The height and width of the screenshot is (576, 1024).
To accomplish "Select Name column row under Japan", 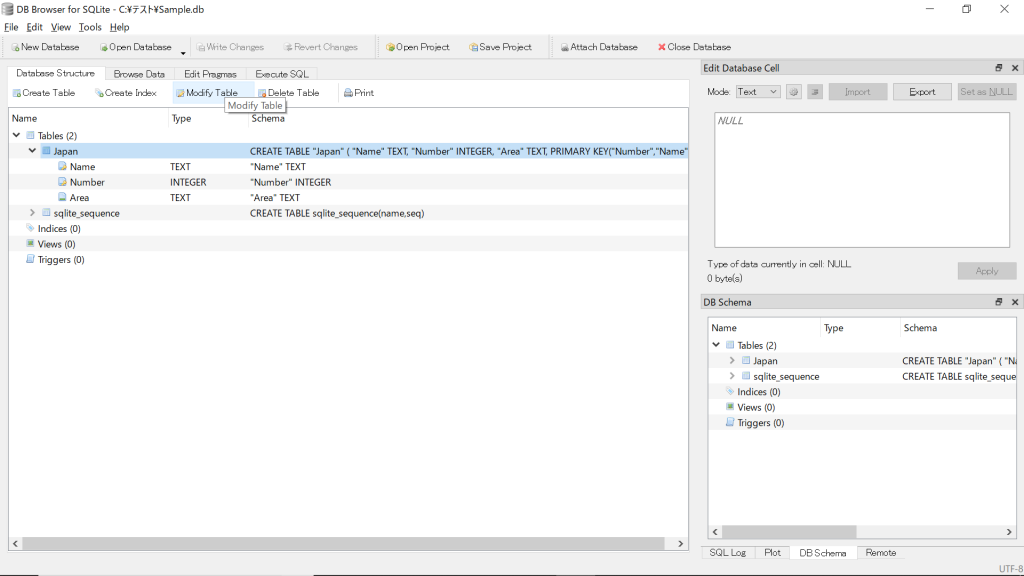I will point(349,167).
